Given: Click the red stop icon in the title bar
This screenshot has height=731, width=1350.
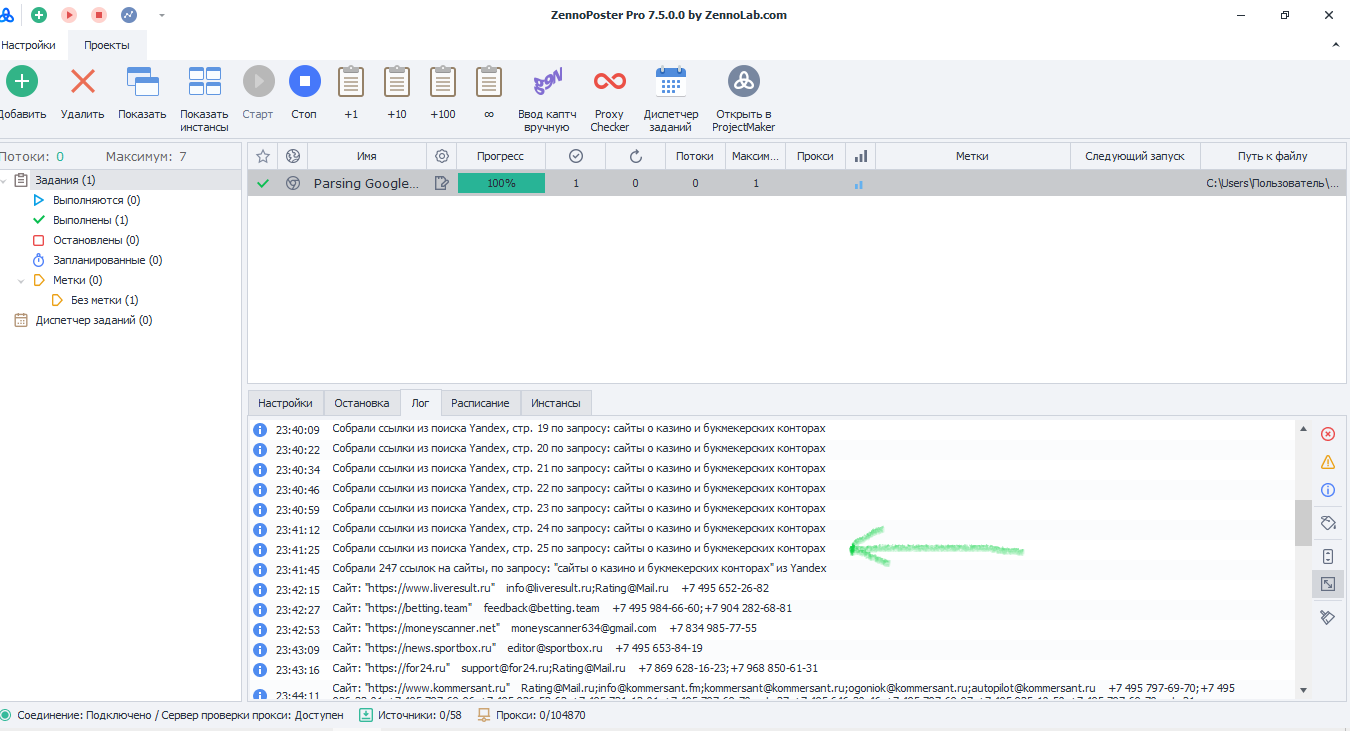Looking at the screenshot, I should [99, 15].
